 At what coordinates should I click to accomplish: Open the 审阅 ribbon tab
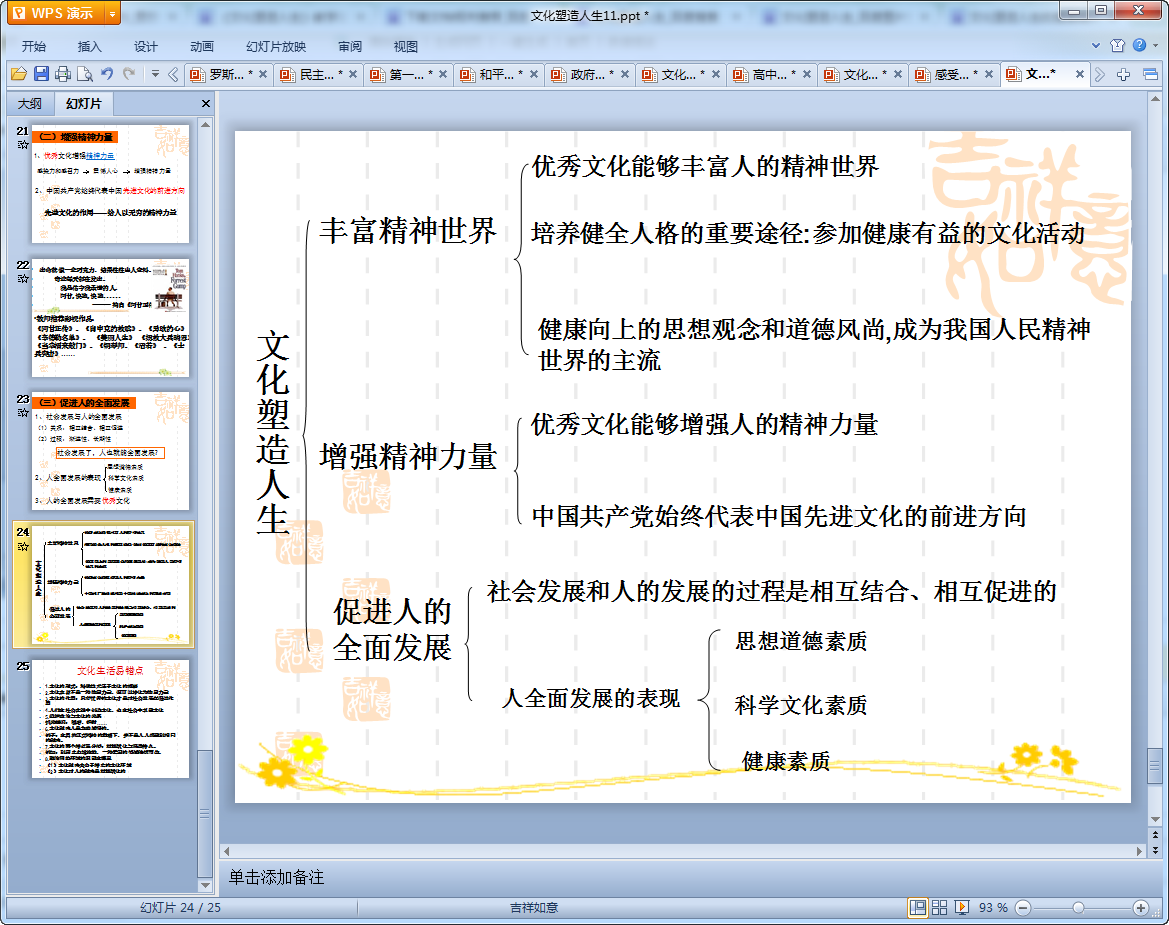(x=350, y=46)
